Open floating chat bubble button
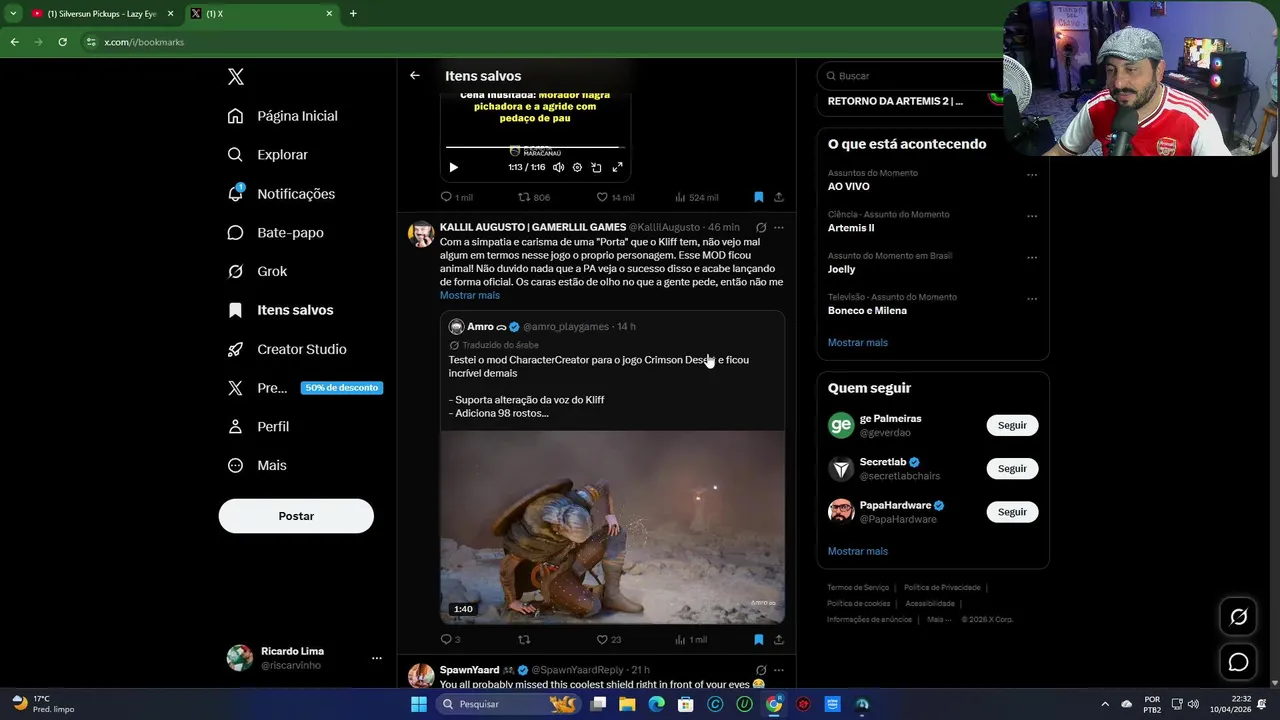Image resolution: width=1280 pixels, height=720 pixels. pyautogui.click(x=1238, y=662)
